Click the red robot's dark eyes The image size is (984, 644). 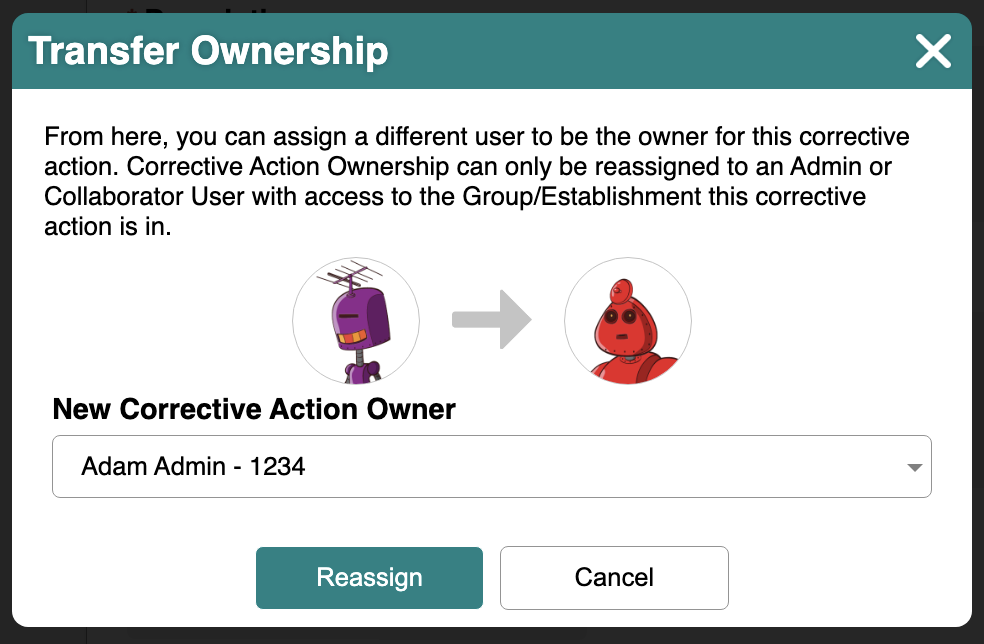(x=620, y=316)
